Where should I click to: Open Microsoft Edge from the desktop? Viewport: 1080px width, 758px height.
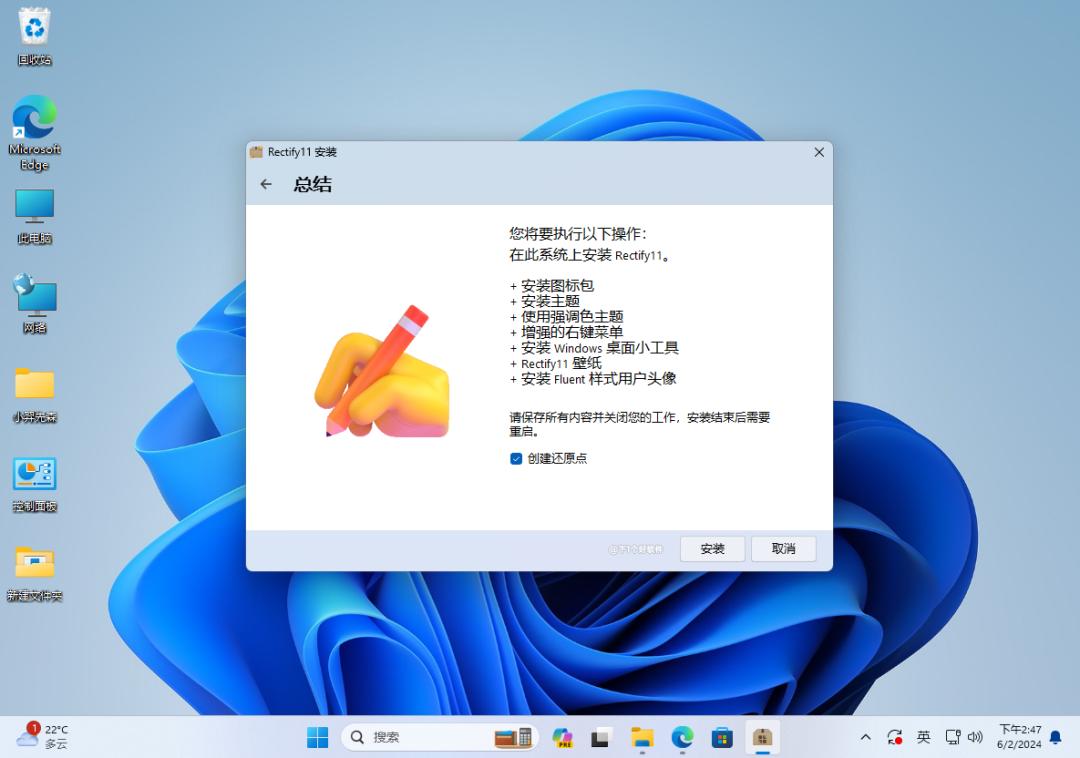tap(34, 120)
